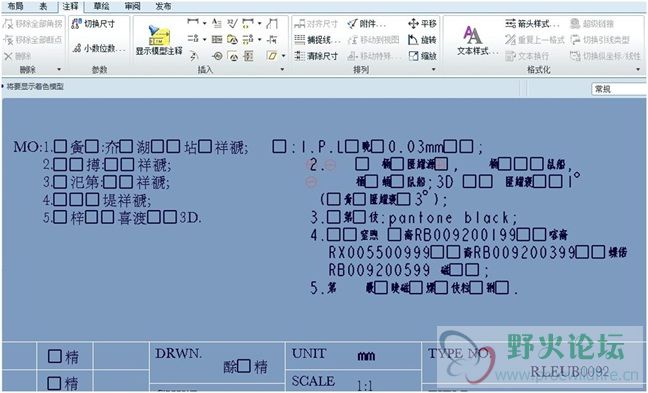Image resolution: width=648 pixels, height=393 pixels.
Task: Click the 清除尺寸 icon
Action: point(316,56)
